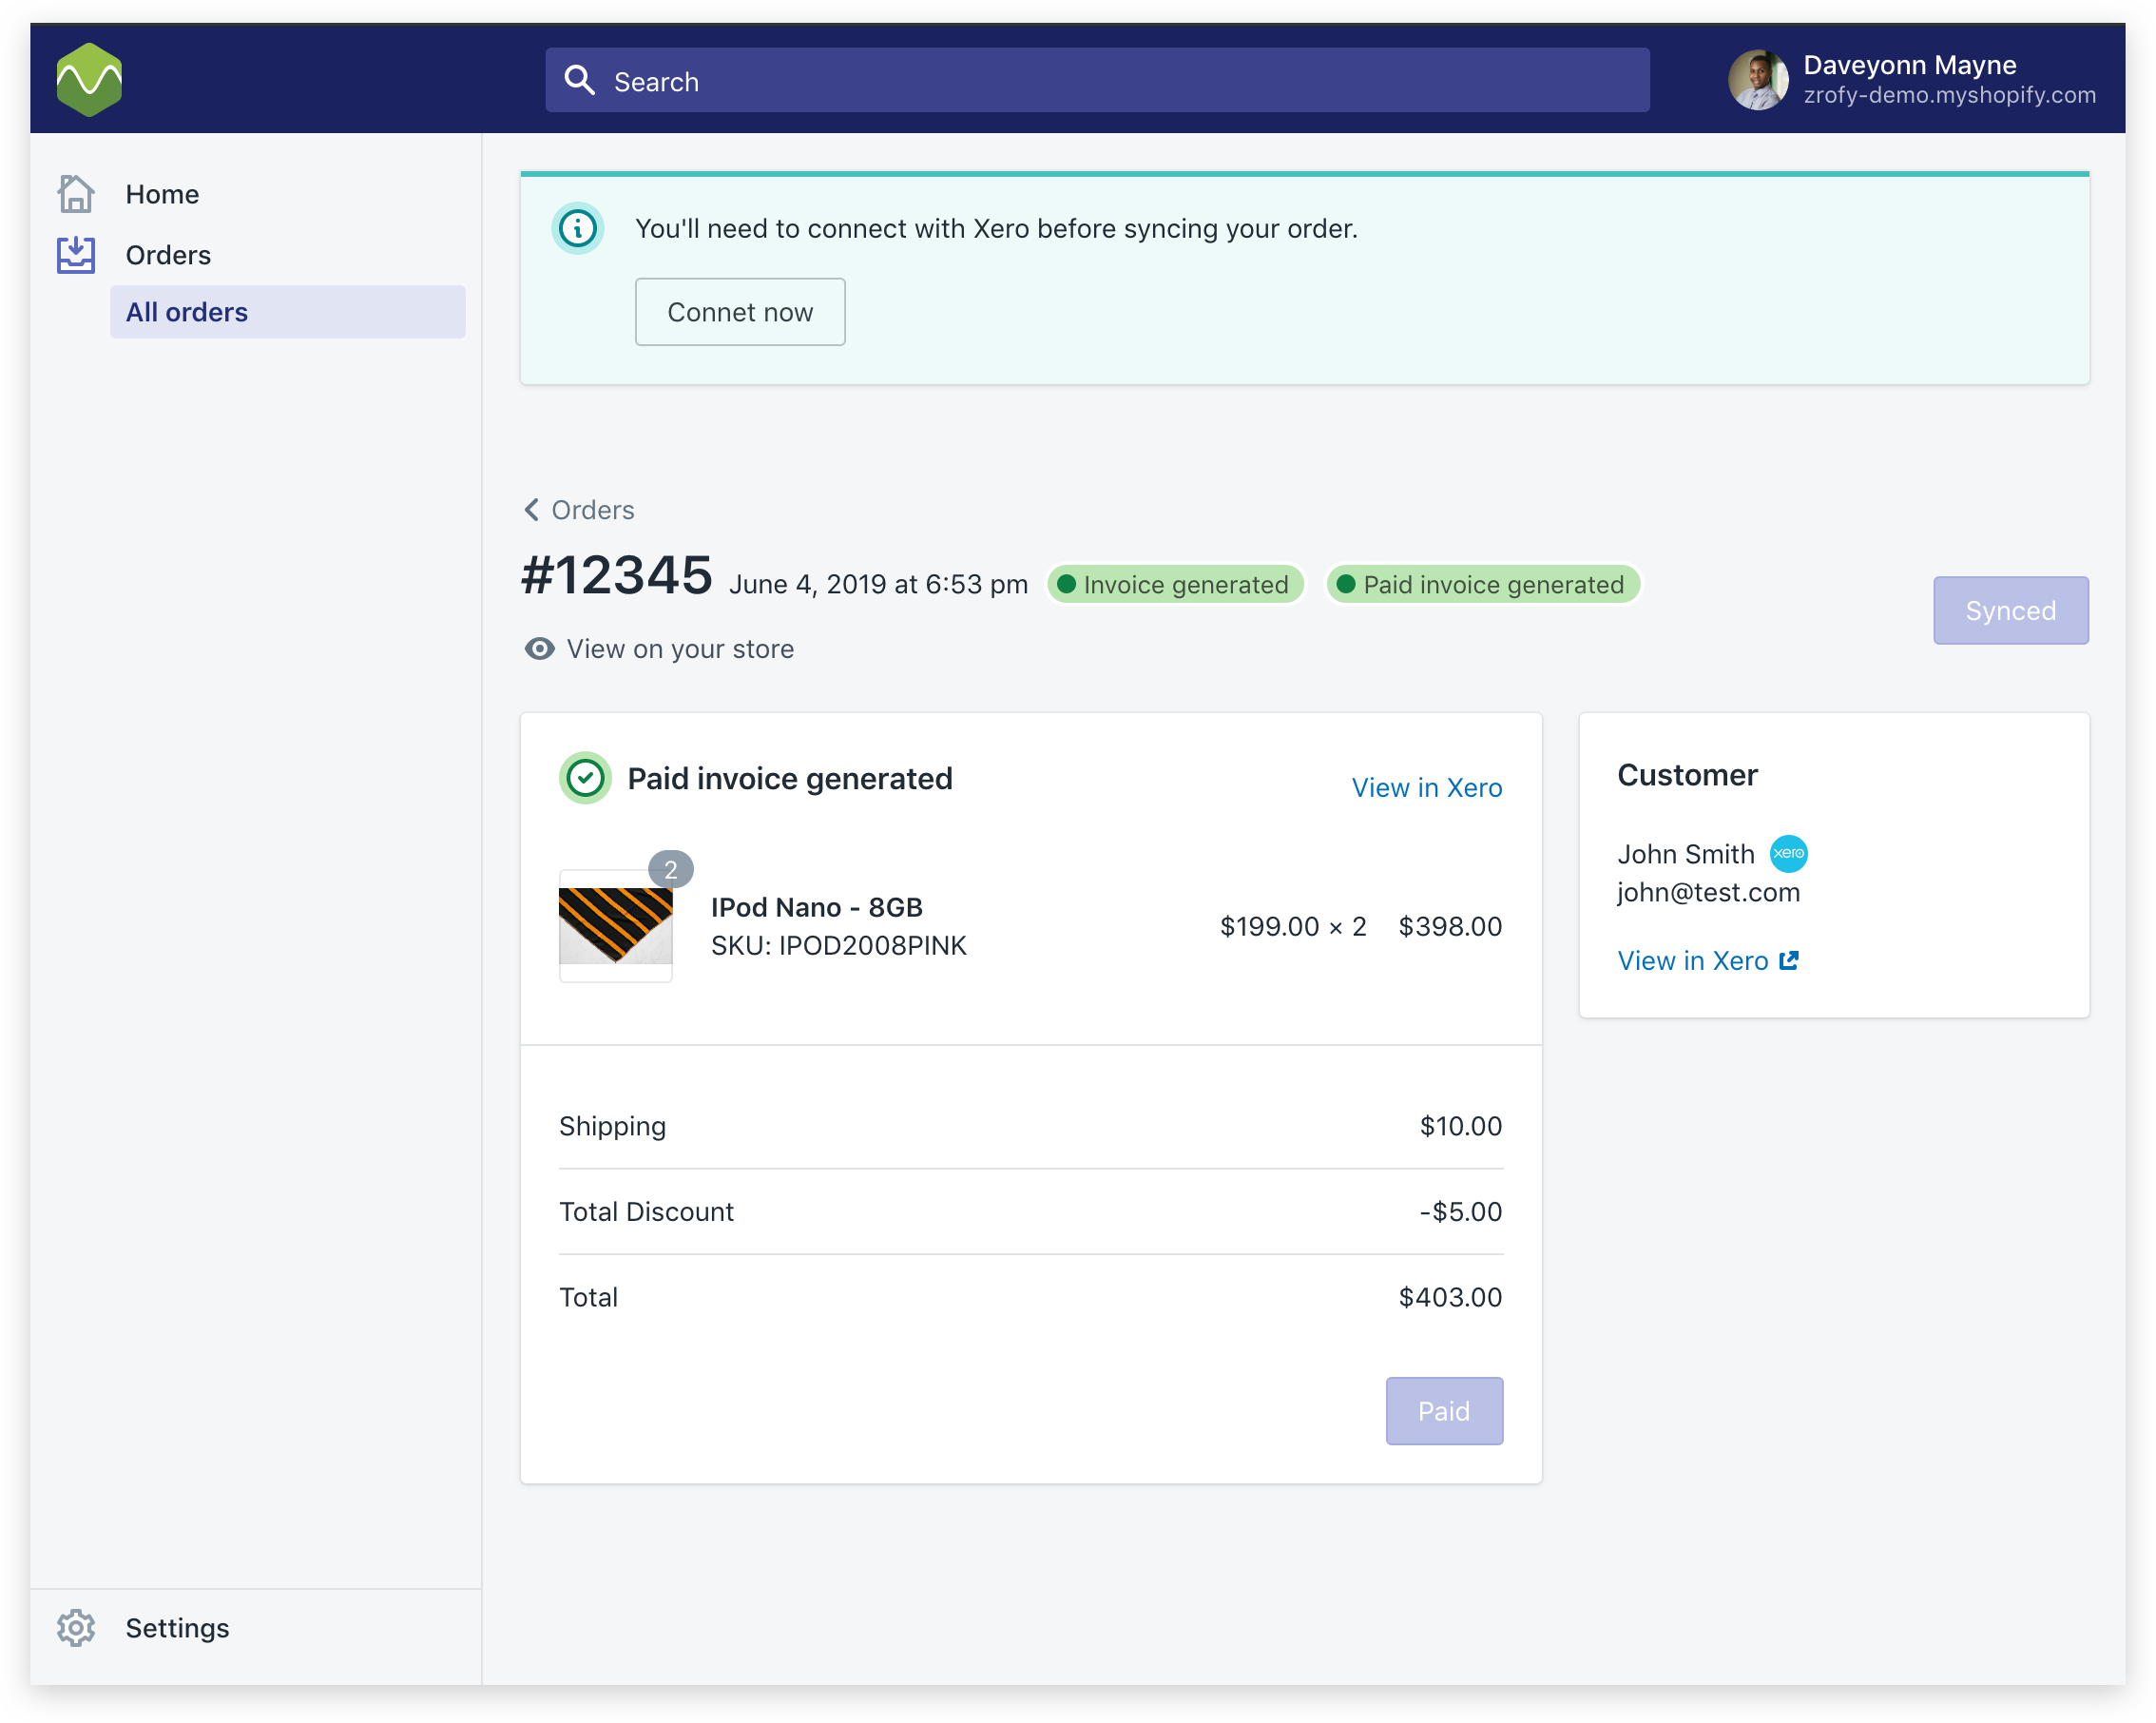Click the IPod Nano - 8GB product name

pos(817,907)
